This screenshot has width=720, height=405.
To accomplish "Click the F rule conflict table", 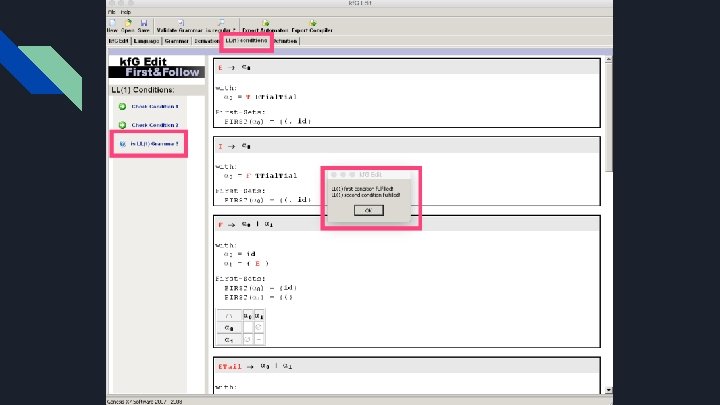I will (241, 327).
